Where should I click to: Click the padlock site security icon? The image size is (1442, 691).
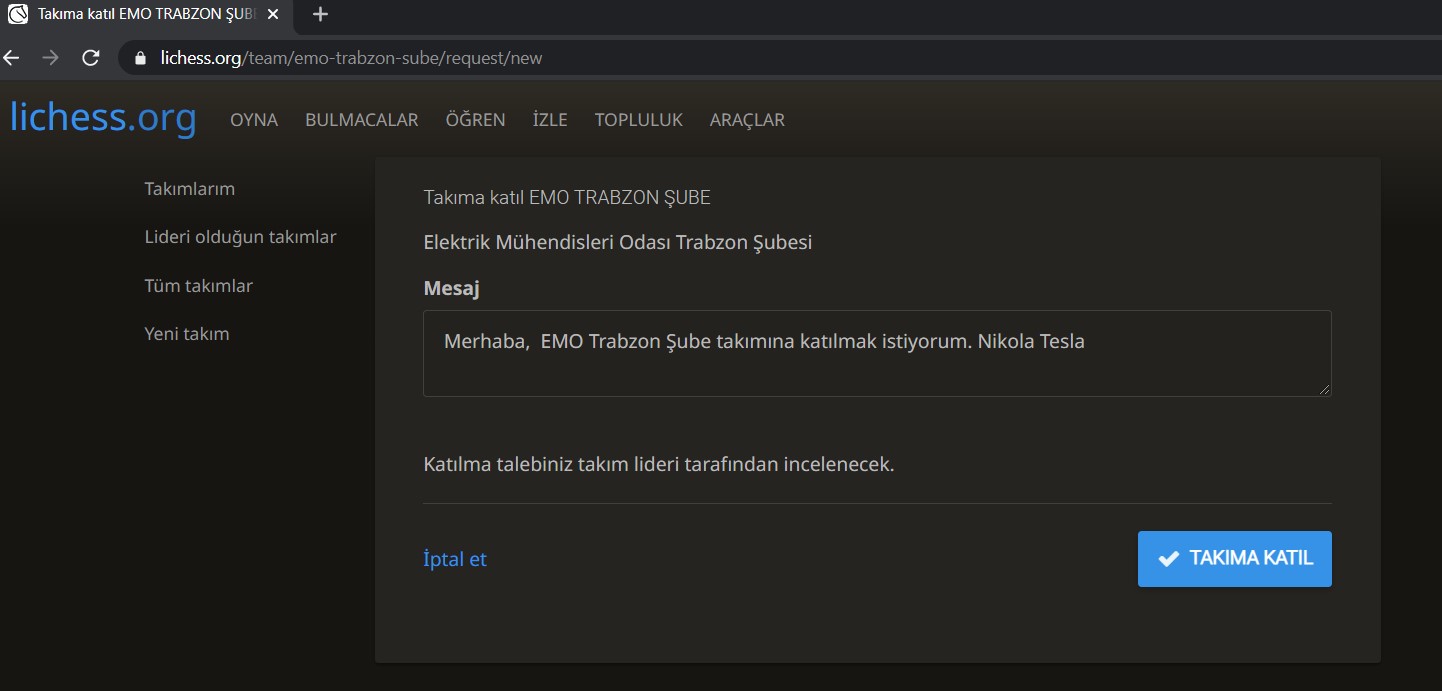point(140,58)
